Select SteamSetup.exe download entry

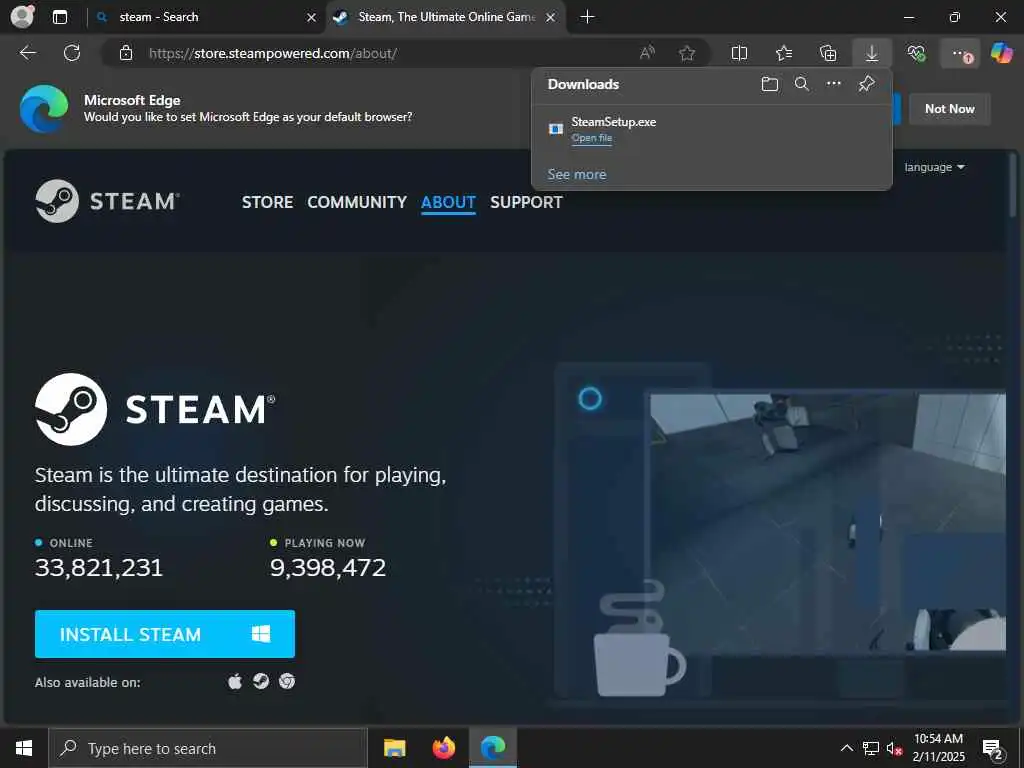[712, 129]
